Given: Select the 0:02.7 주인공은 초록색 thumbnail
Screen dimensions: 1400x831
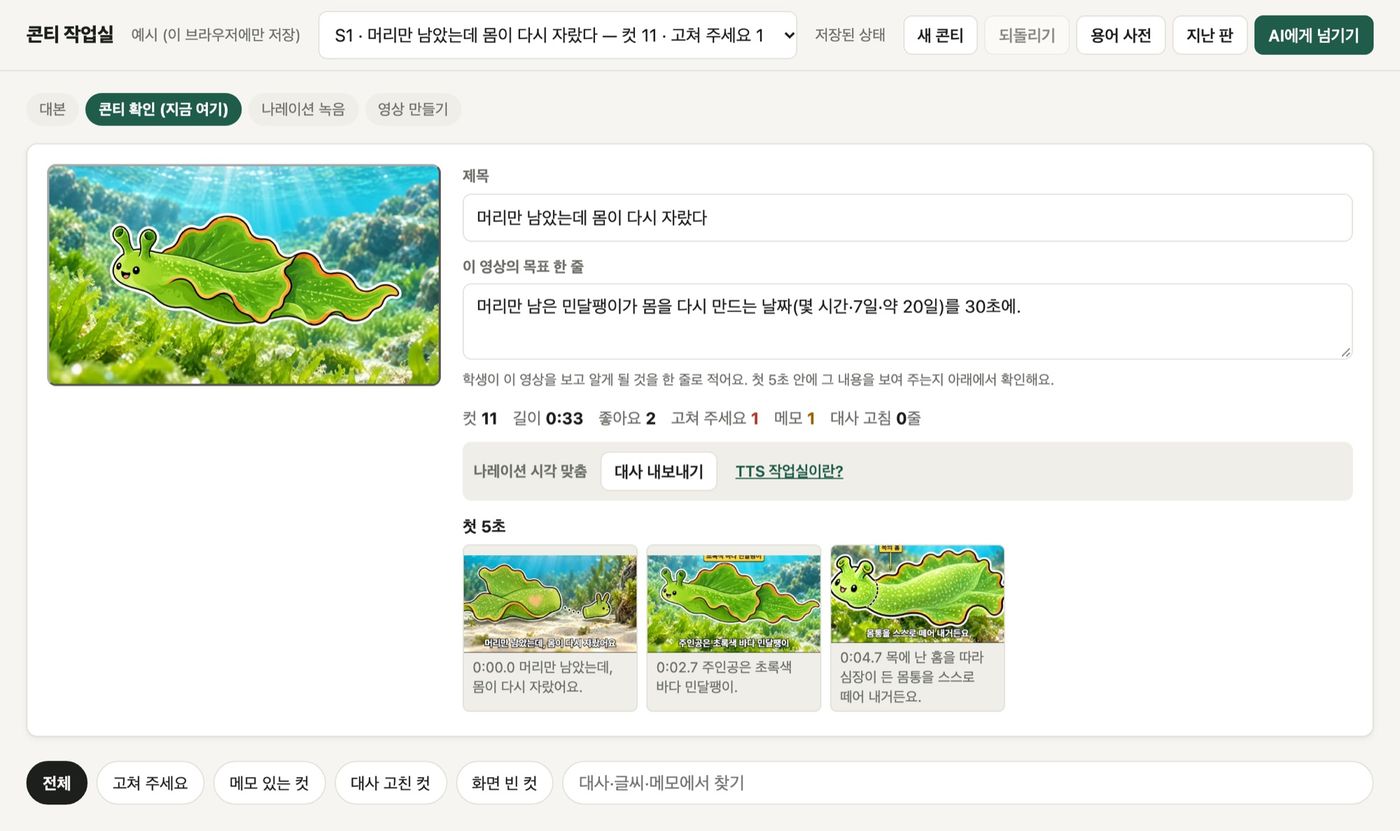Looking at the screenshot, I should pyautogui.click(x=734, y=628).
